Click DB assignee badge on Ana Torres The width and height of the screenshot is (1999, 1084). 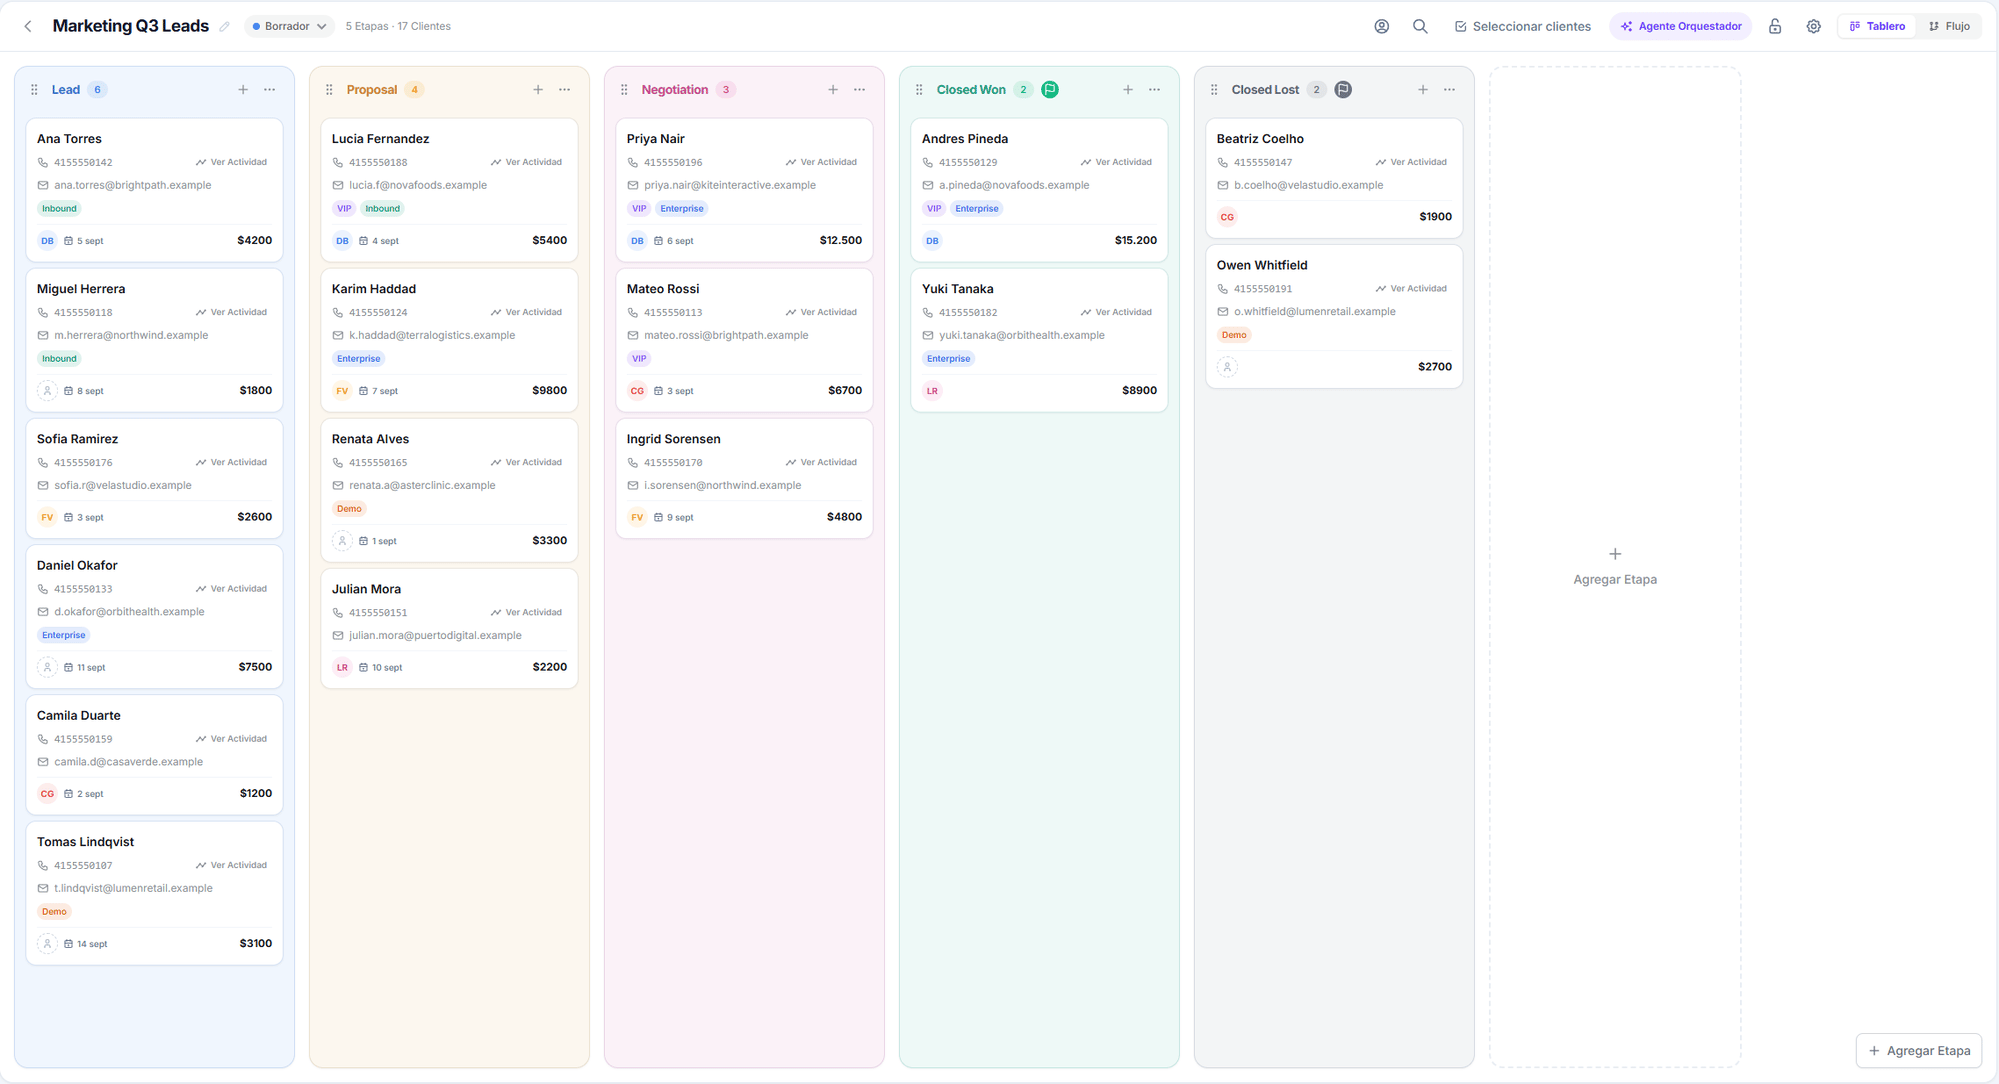[x=47, y=241]
